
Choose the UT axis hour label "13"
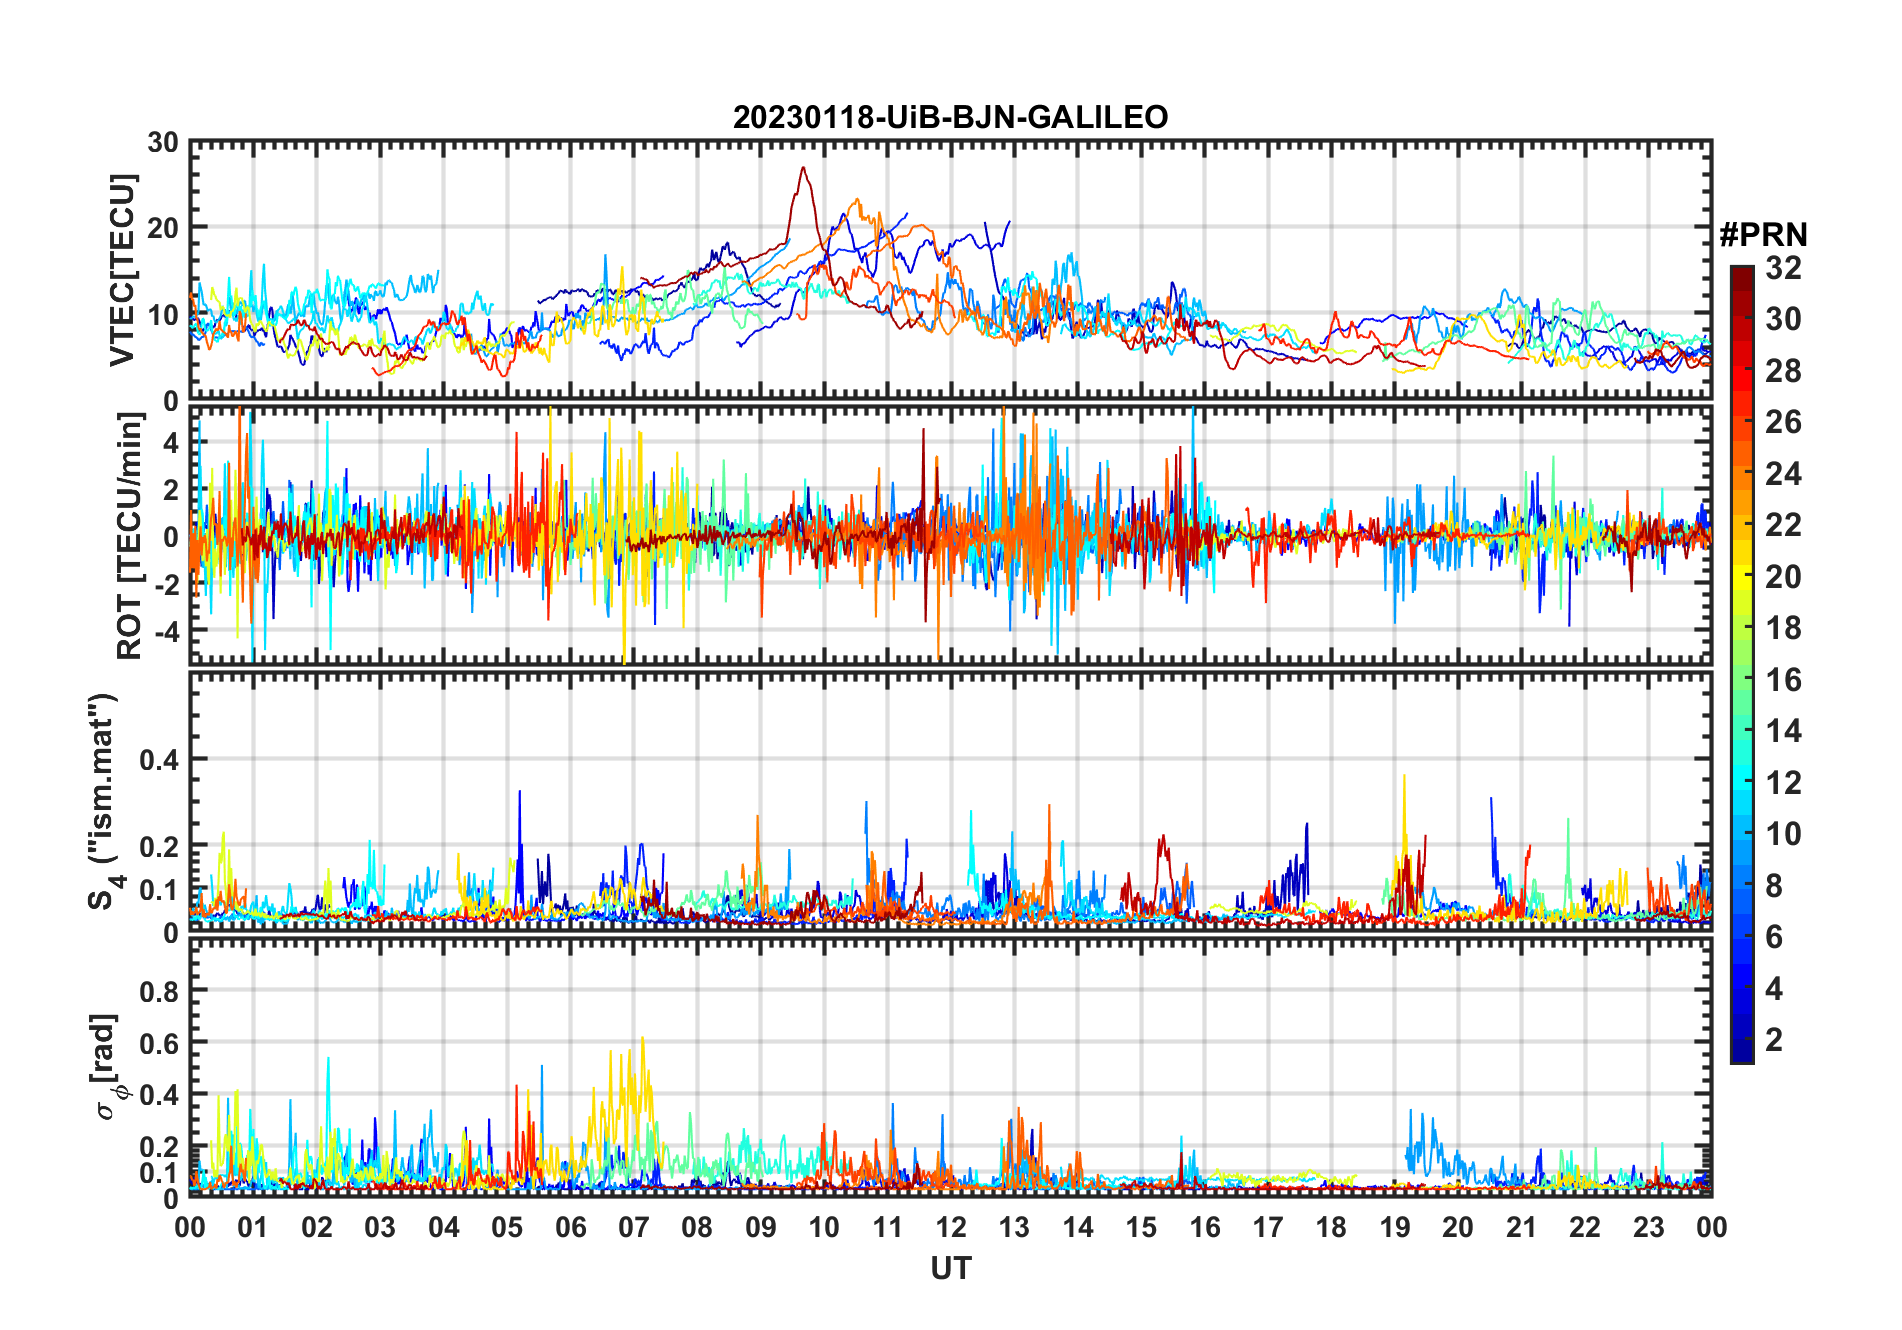[x=1014, y=1227]
